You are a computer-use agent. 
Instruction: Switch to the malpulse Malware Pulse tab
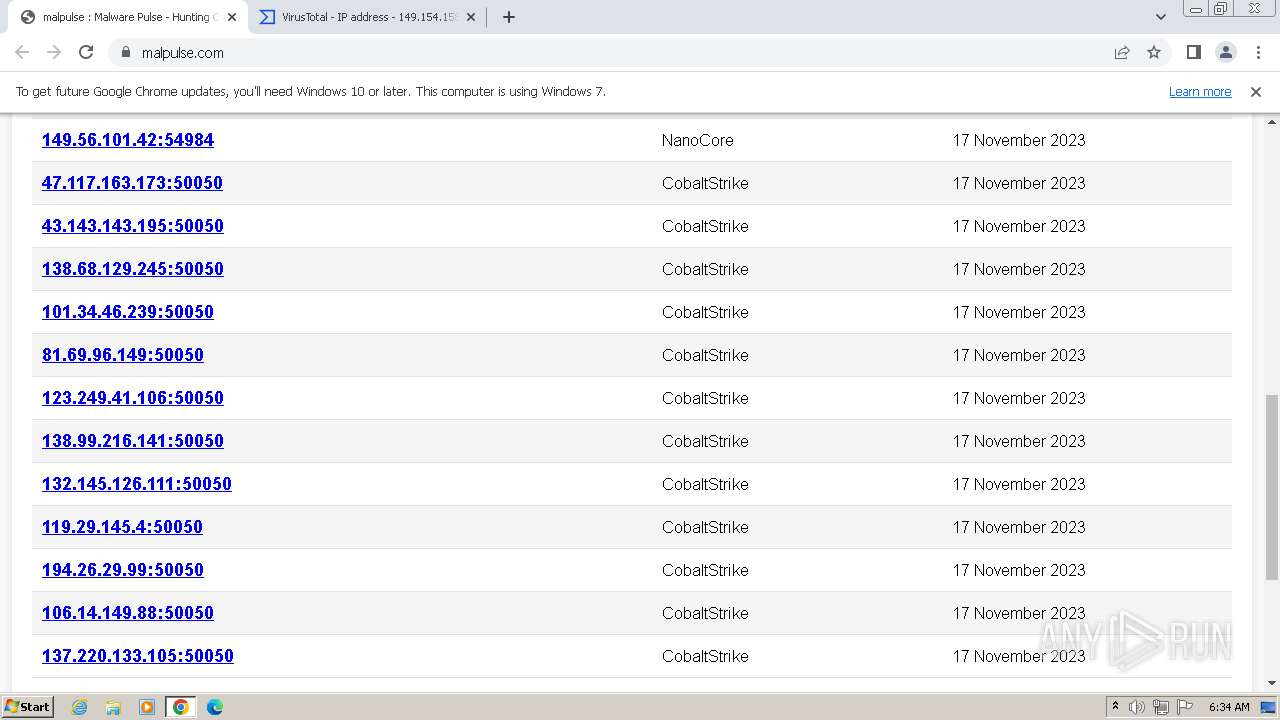[x=126, y=17]
